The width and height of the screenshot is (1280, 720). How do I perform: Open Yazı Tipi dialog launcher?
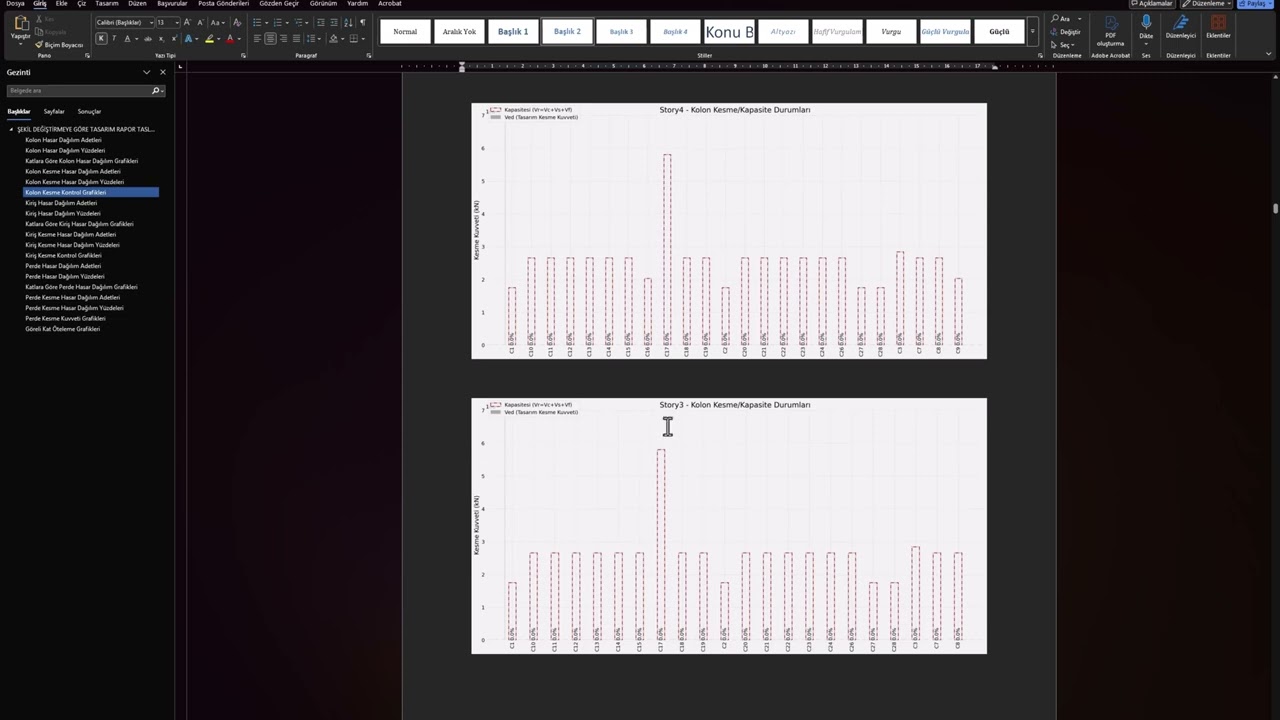click(243, 55)
